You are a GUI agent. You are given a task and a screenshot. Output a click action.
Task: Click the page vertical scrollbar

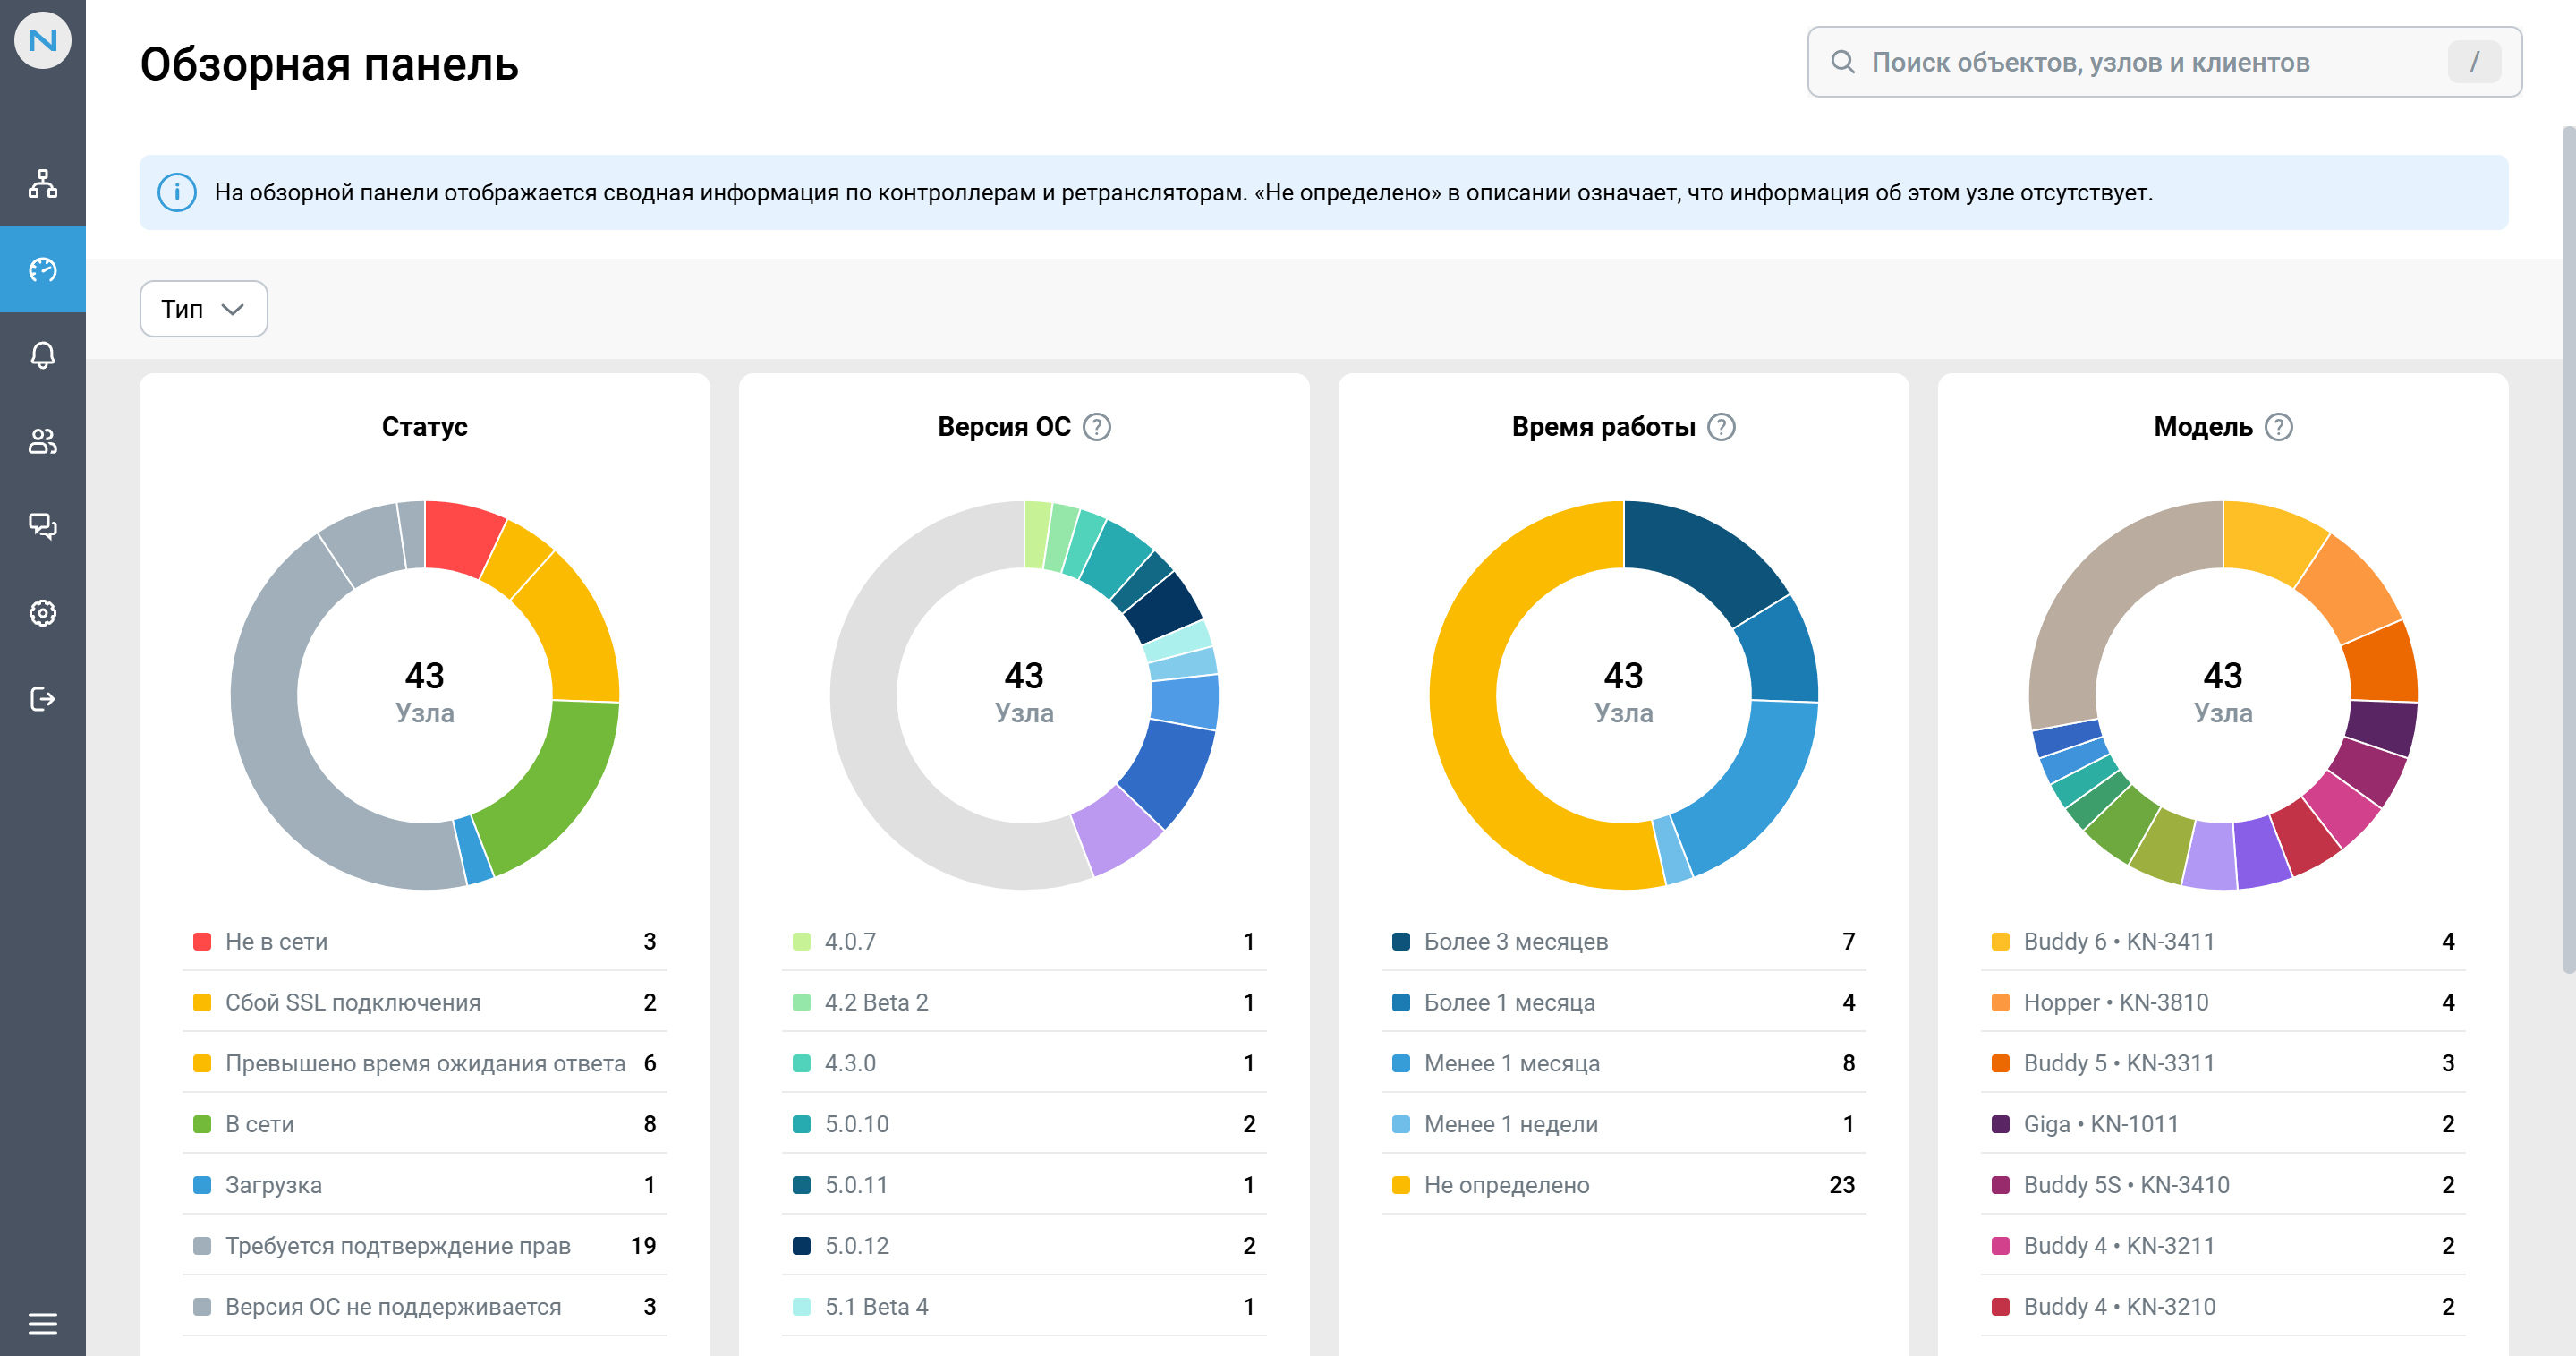(2568, 550)
